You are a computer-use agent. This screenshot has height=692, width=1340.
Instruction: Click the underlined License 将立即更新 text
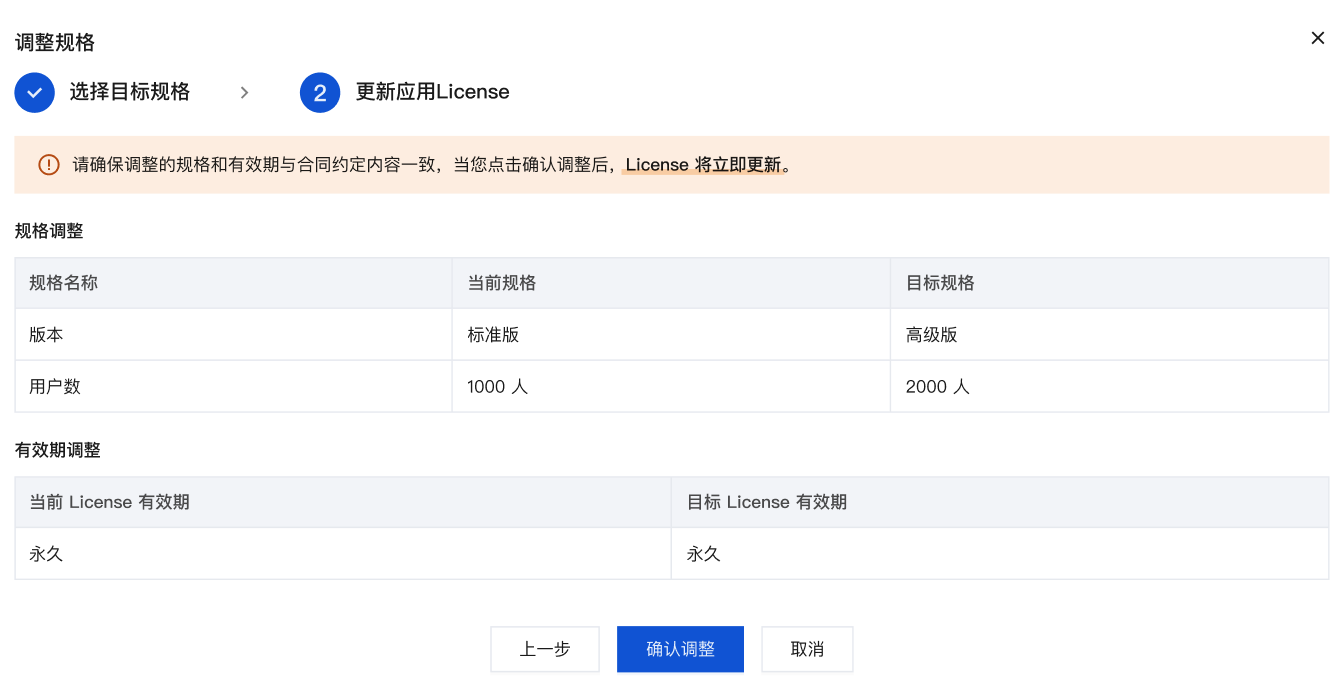coord(703,165)
